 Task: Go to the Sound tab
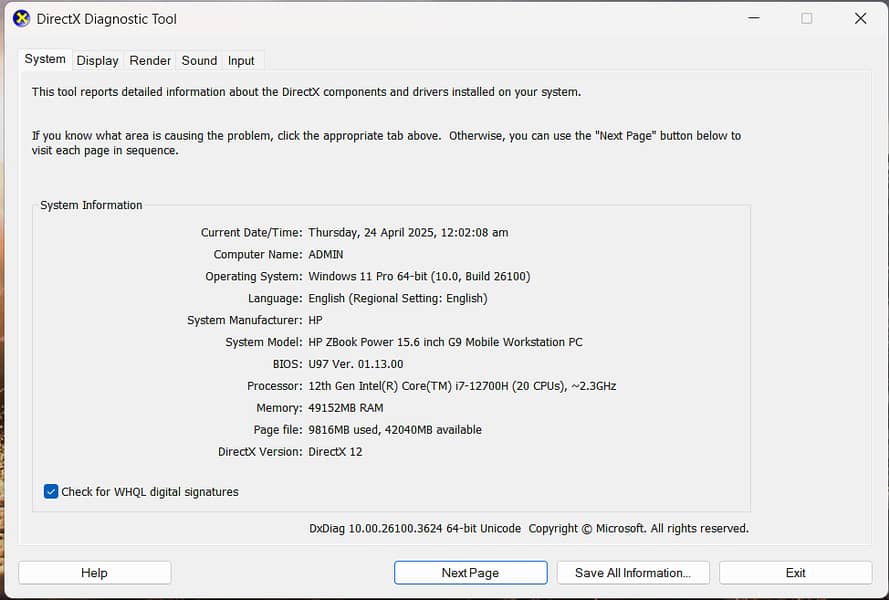click(x=199, y=61)
